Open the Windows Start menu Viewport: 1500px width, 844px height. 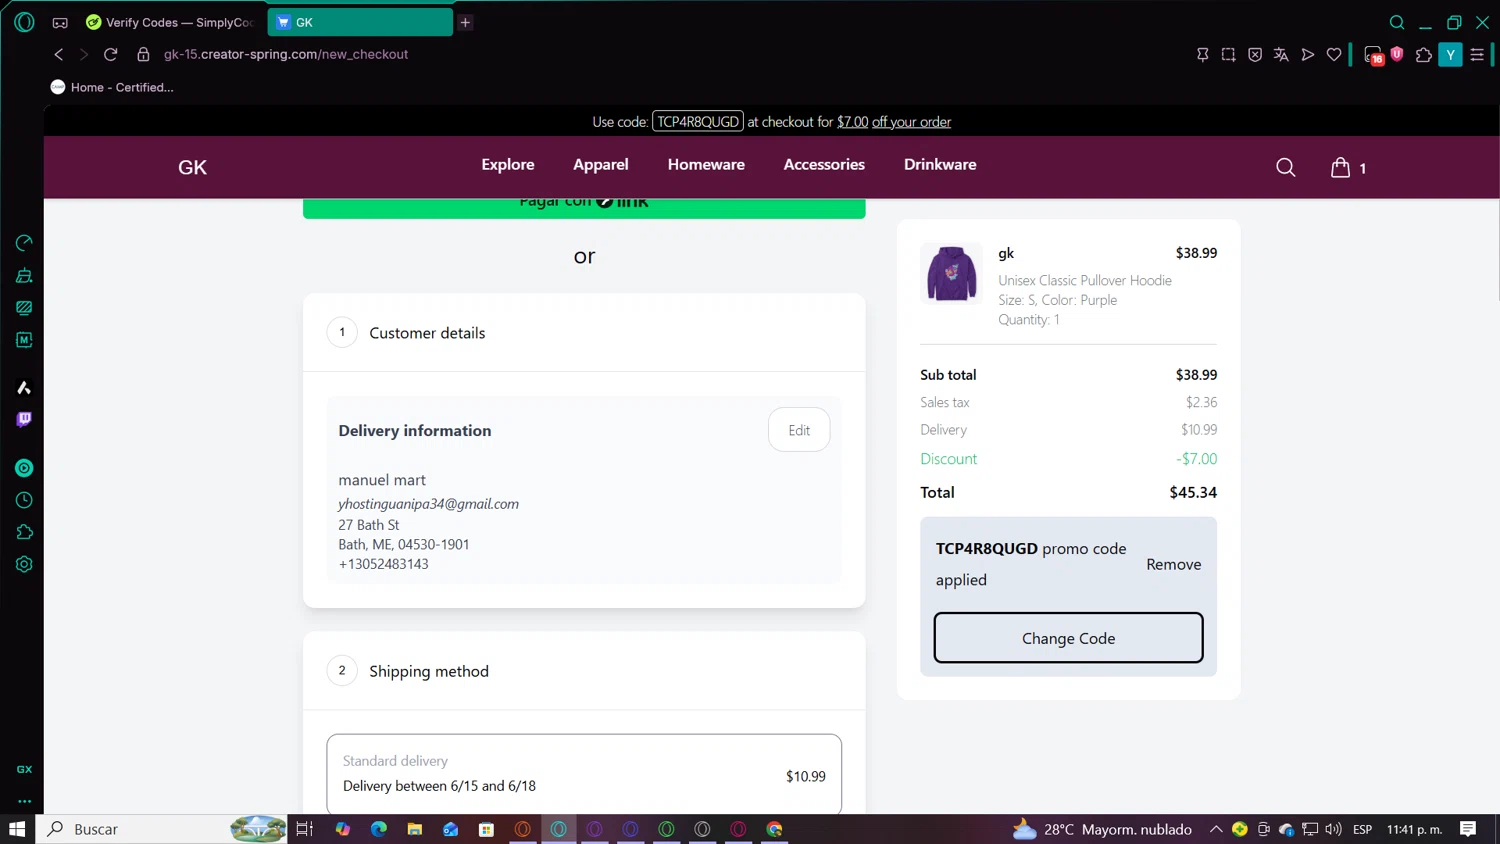[17, 829]
